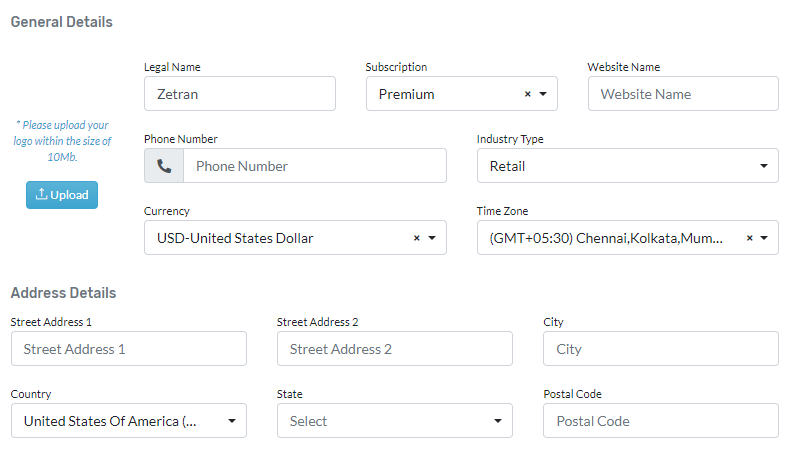Click the Phone Number input field
The image size is (792, 449).
pyautogui.click(x=315, y=166)
